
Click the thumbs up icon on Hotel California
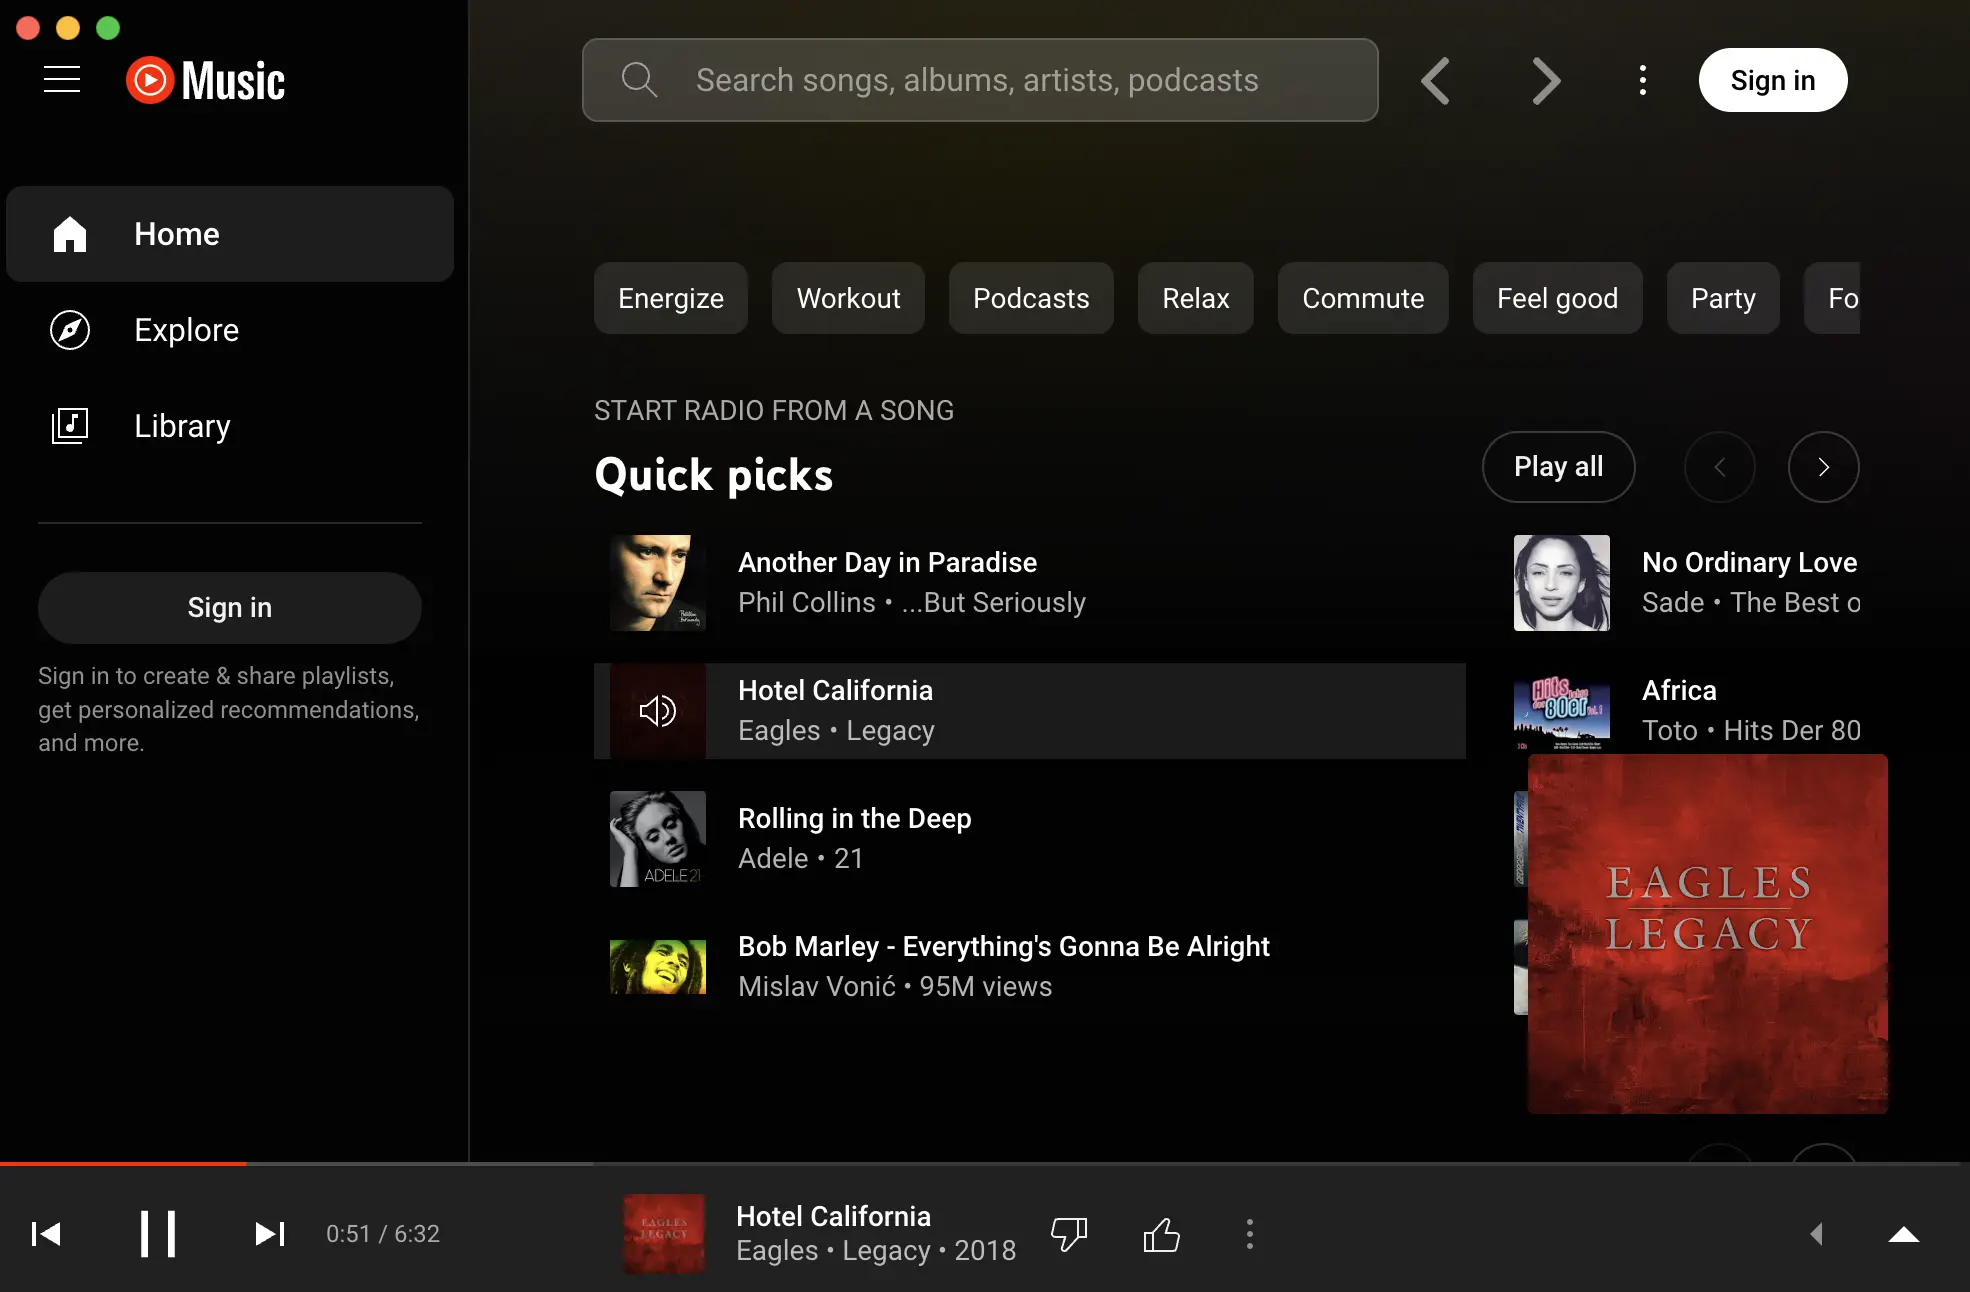click(1161, 1234)
